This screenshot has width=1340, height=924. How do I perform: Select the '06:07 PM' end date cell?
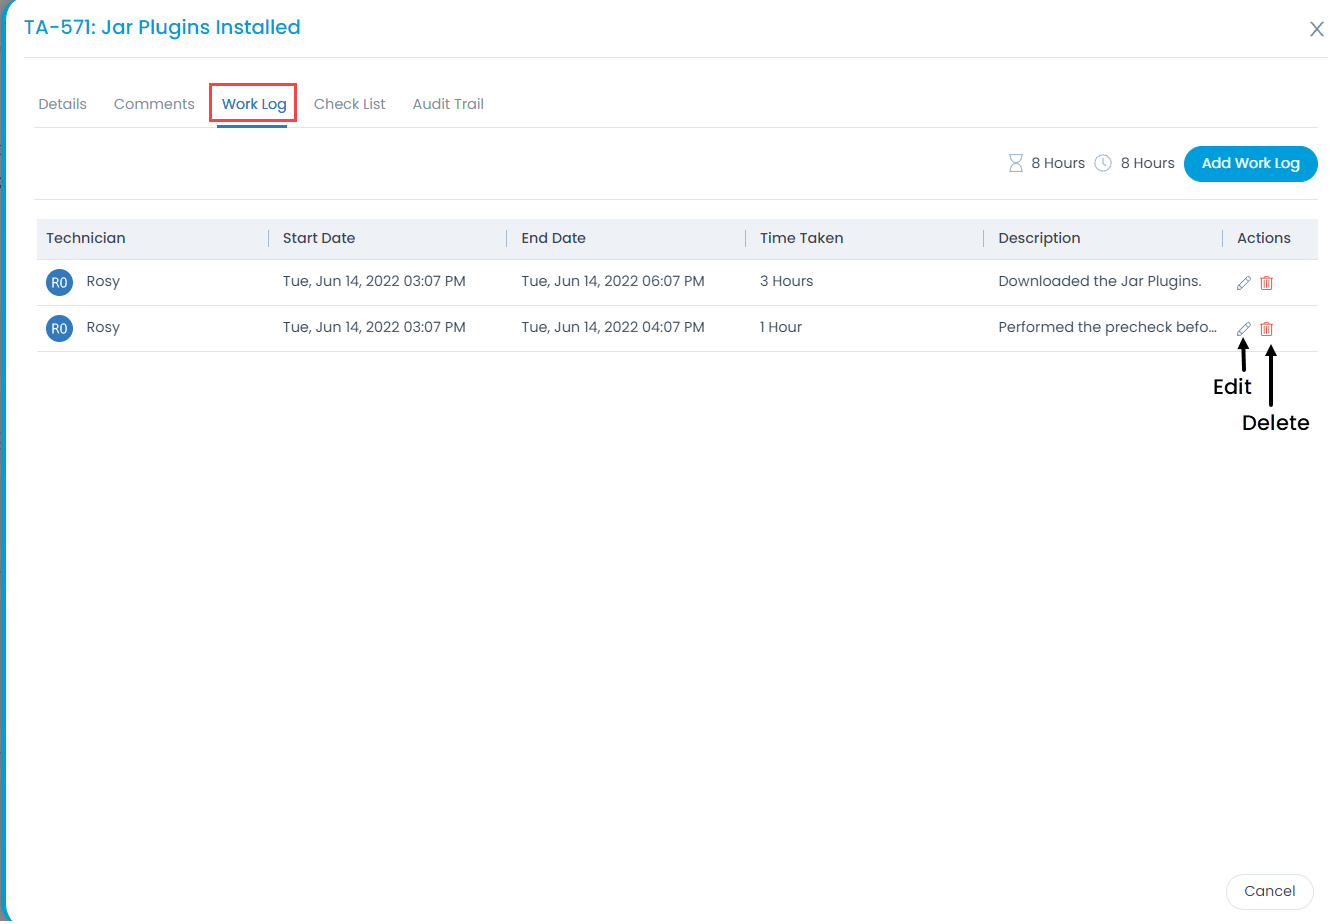(613, 281)
